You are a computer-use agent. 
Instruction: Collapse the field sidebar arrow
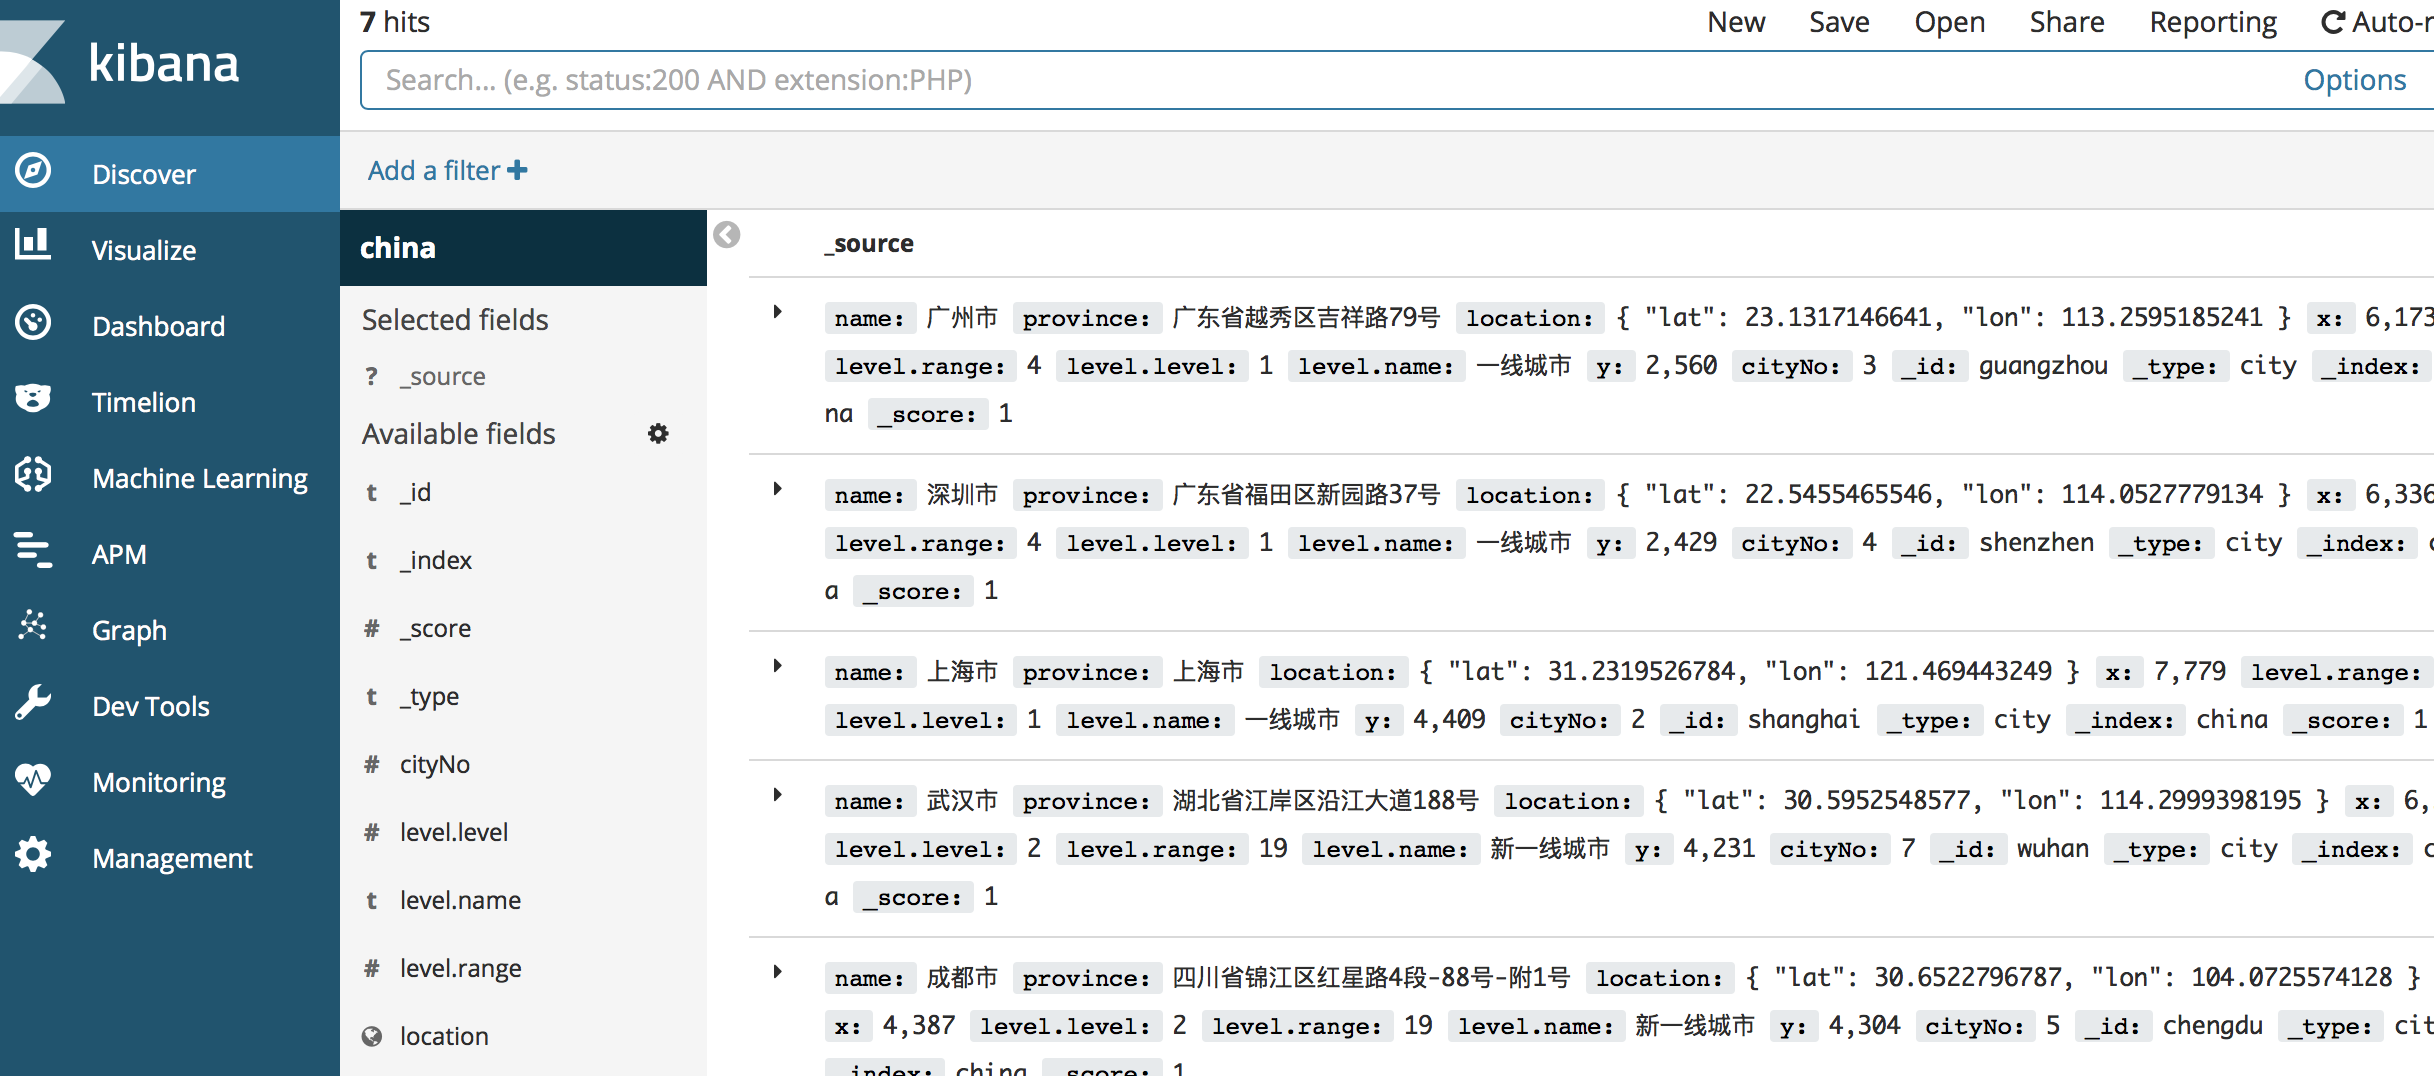point(727,235)
